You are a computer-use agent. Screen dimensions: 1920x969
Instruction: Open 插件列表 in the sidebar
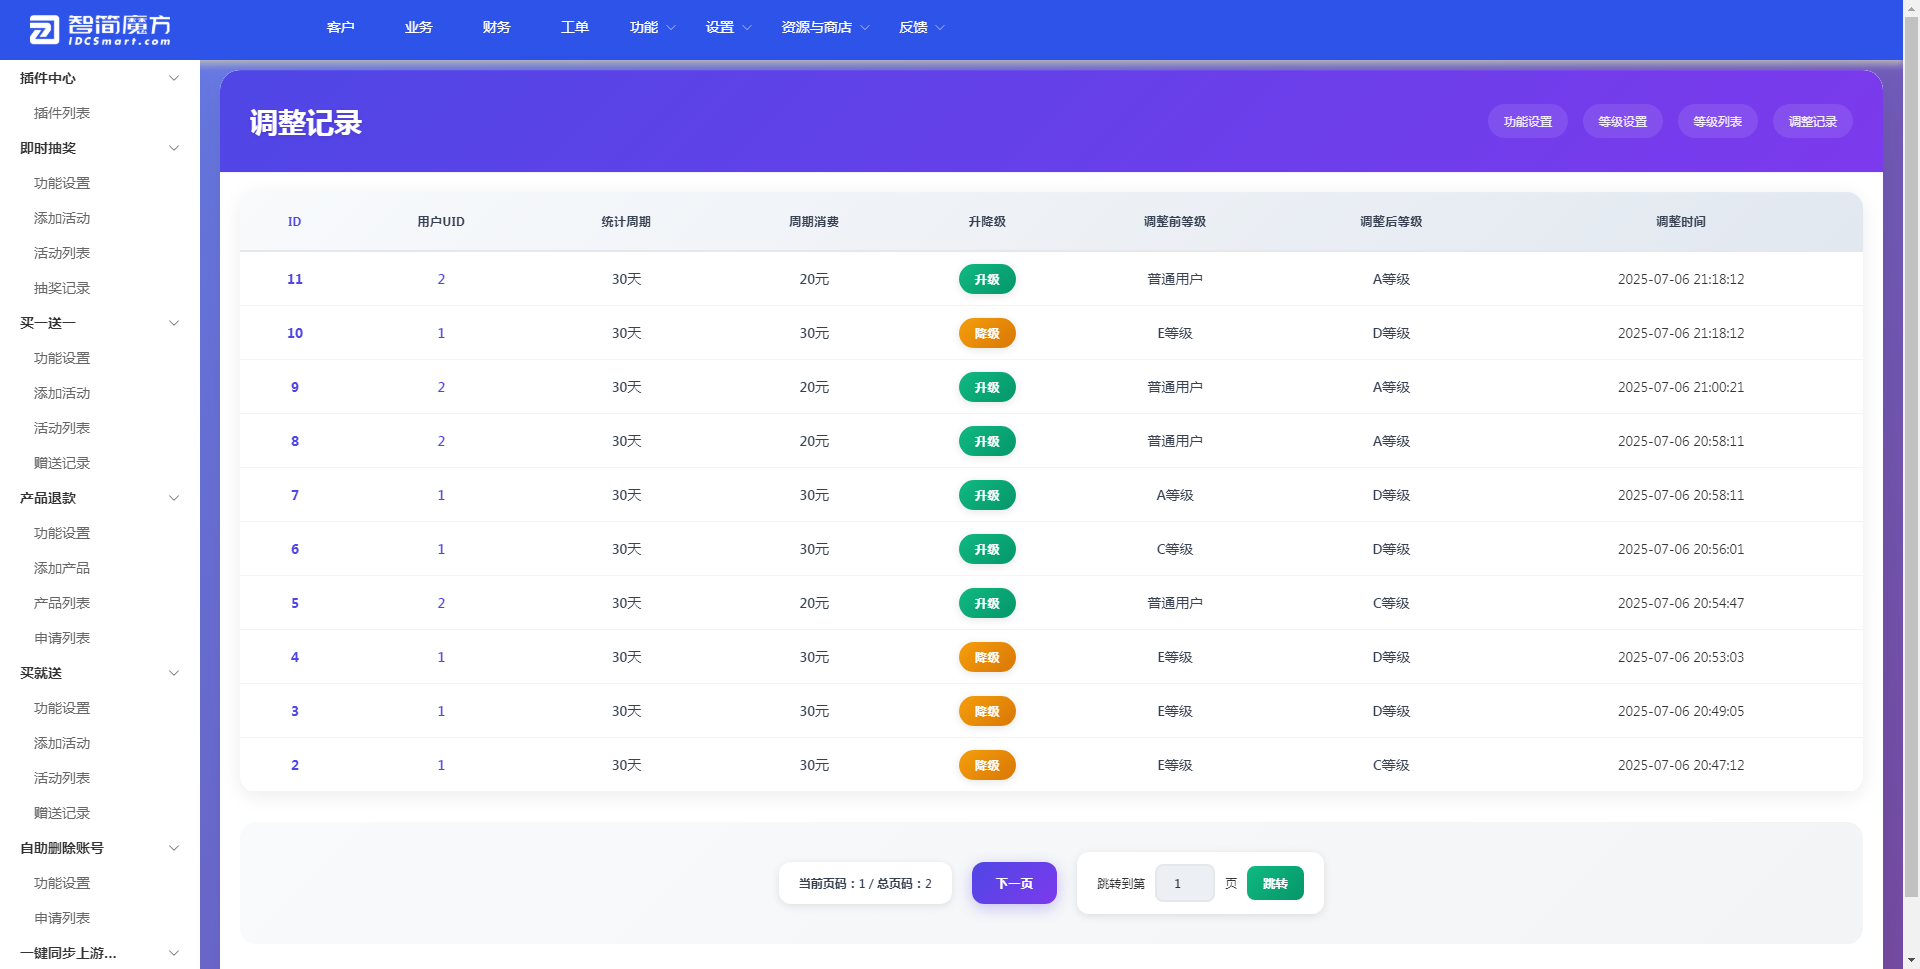click(x=62, y=113)
